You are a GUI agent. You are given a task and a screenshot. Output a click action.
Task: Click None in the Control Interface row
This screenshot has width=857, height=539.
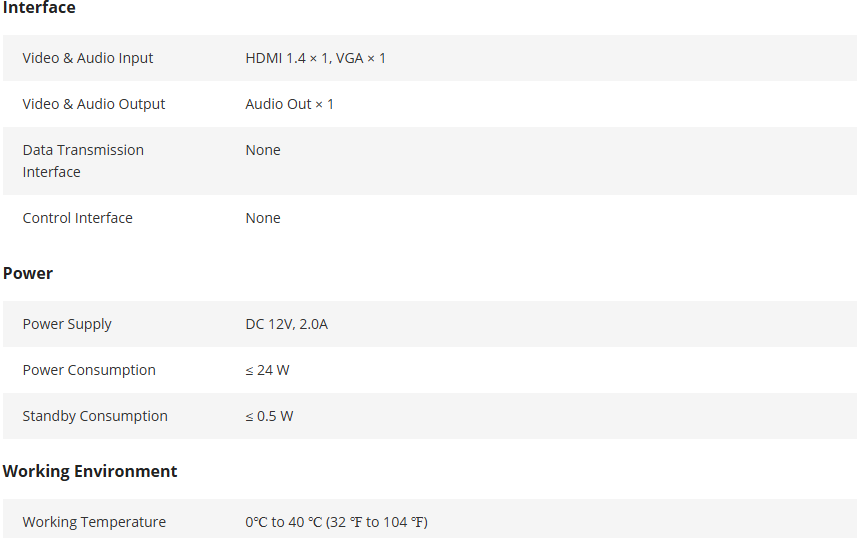pyautogui.click(x=263, y=218)
